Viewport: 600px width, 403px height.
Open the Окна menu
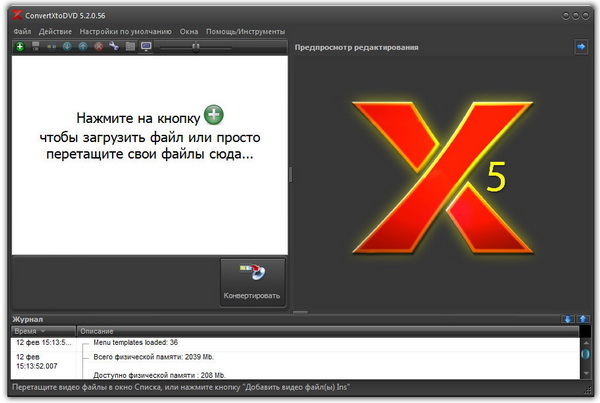click(x=189, y=32)
